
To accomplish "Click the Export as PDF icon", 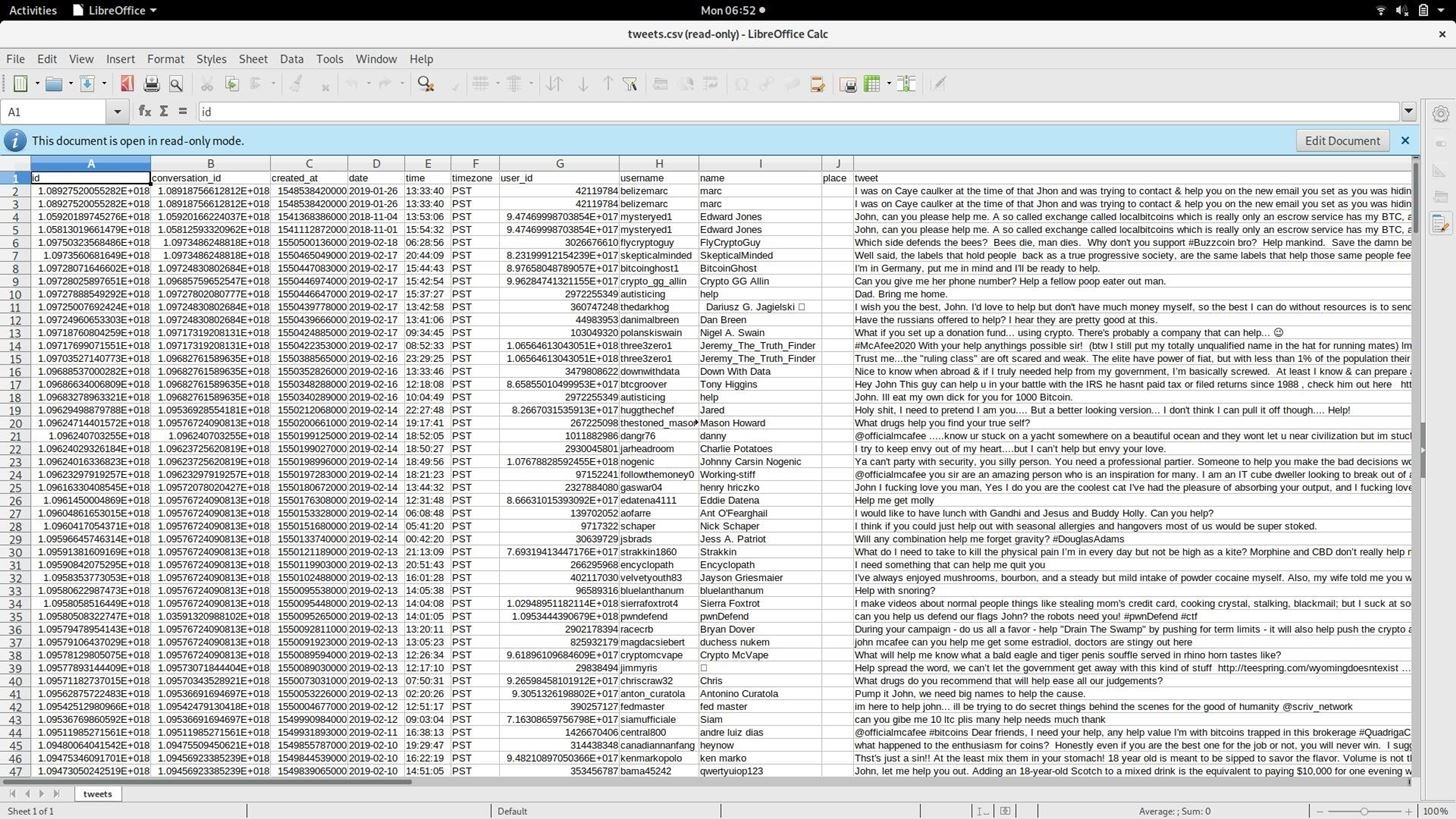I will [127, 84].
